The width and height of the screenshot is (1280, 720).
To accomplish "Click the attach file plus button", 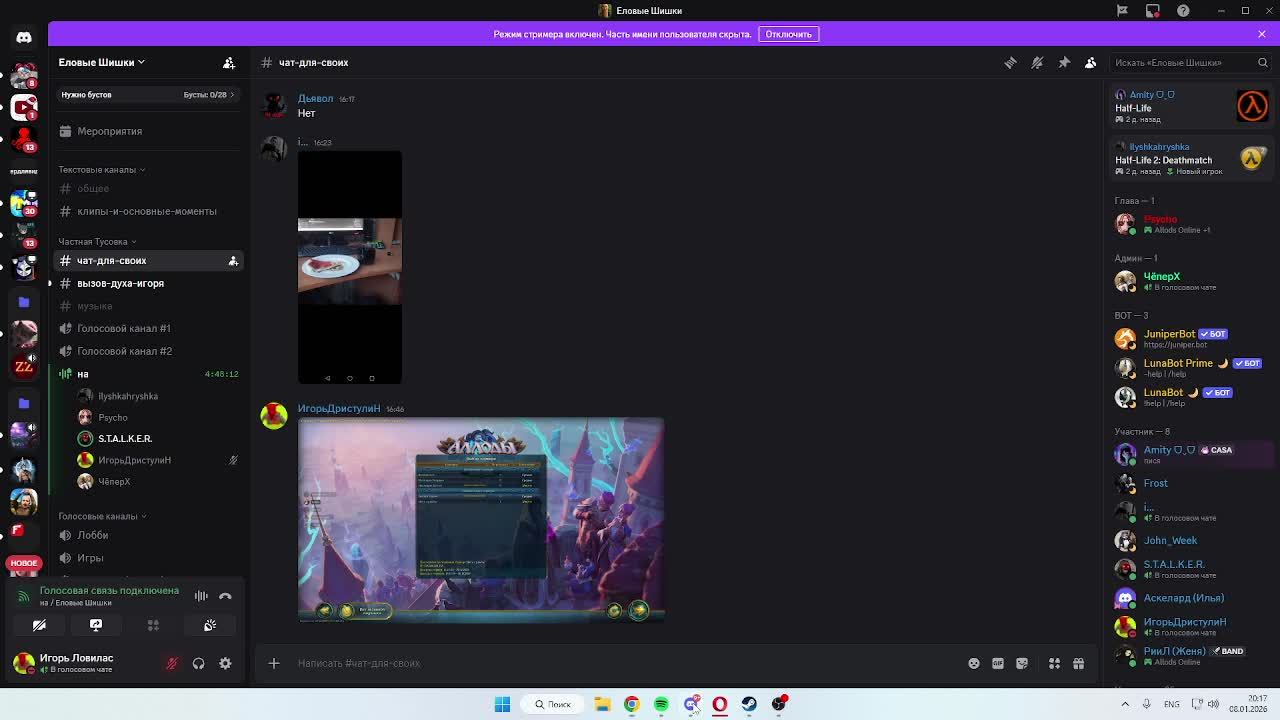I will tap(273, 663).
